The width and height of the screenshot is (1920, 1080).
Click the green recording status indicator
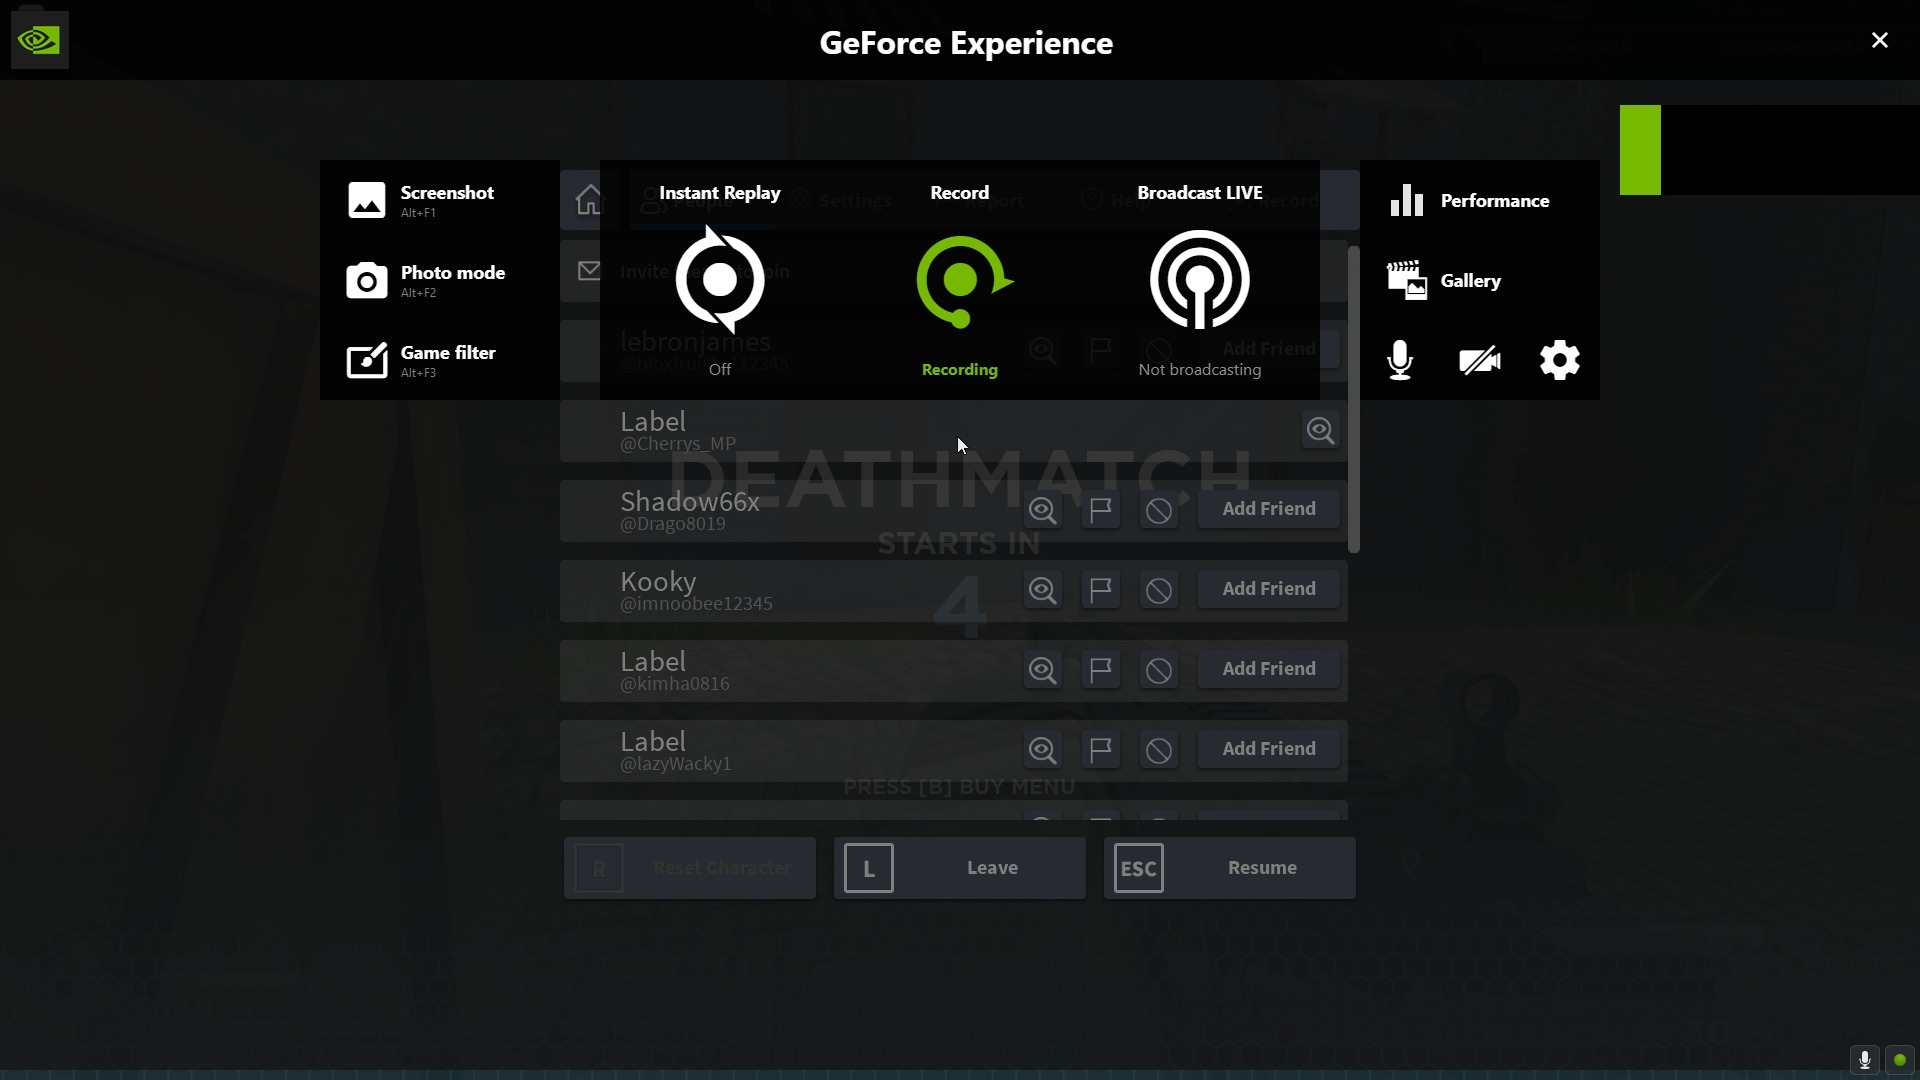[x=1900, y=1060]
